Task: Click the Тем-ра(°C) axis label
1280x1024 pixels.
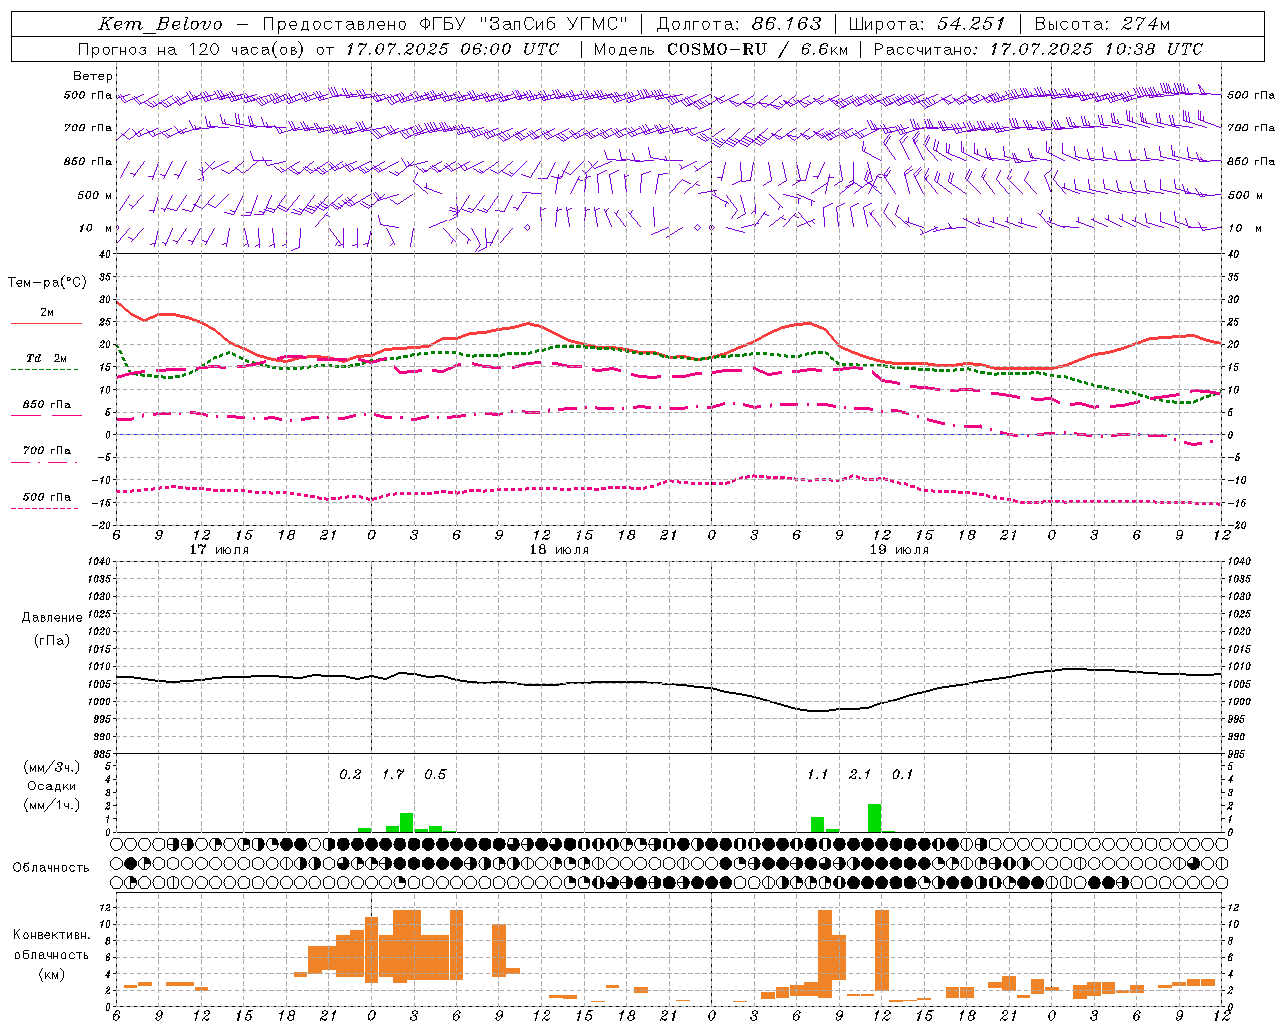Action: click(x=47, y=283)
